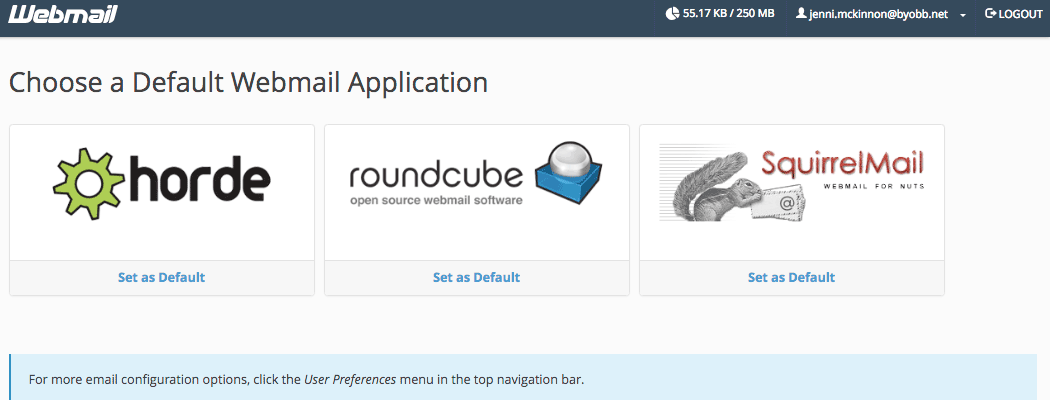
Task: Log out using the LOGOUT link
Action: coord(1014,14)
